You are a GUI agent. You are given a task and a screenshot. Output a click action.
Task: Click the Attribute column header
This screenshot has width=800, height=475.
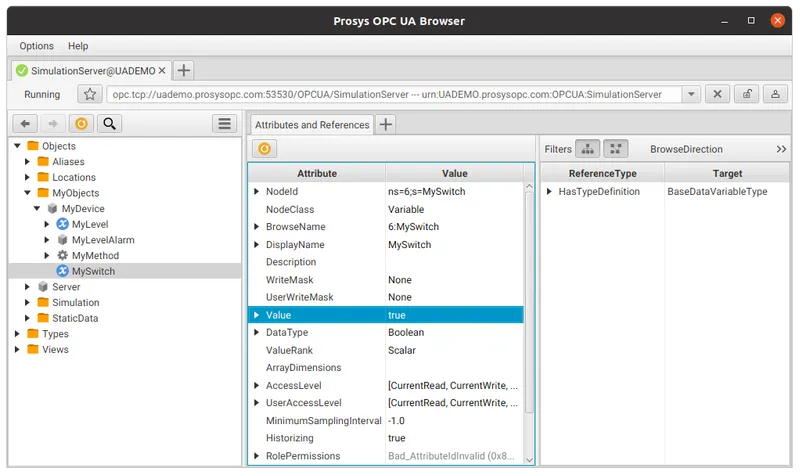click(x=317, y=173)
